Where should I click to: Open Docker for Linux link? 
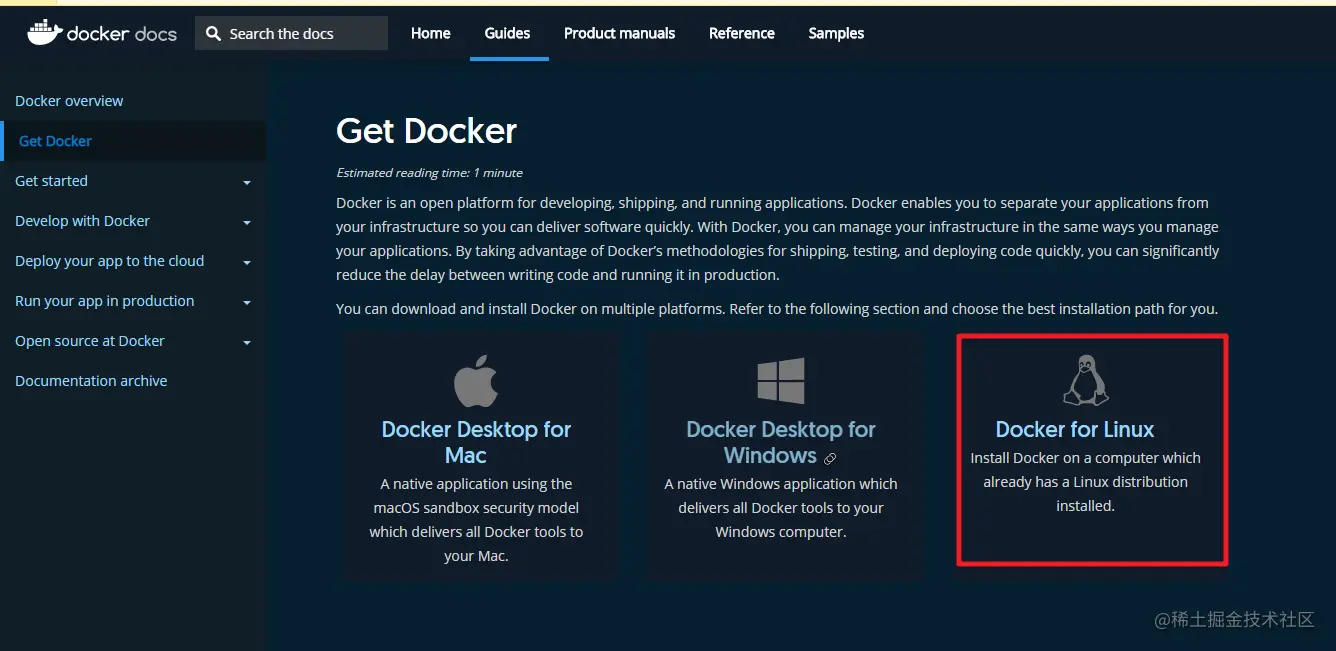[1075, 429]
